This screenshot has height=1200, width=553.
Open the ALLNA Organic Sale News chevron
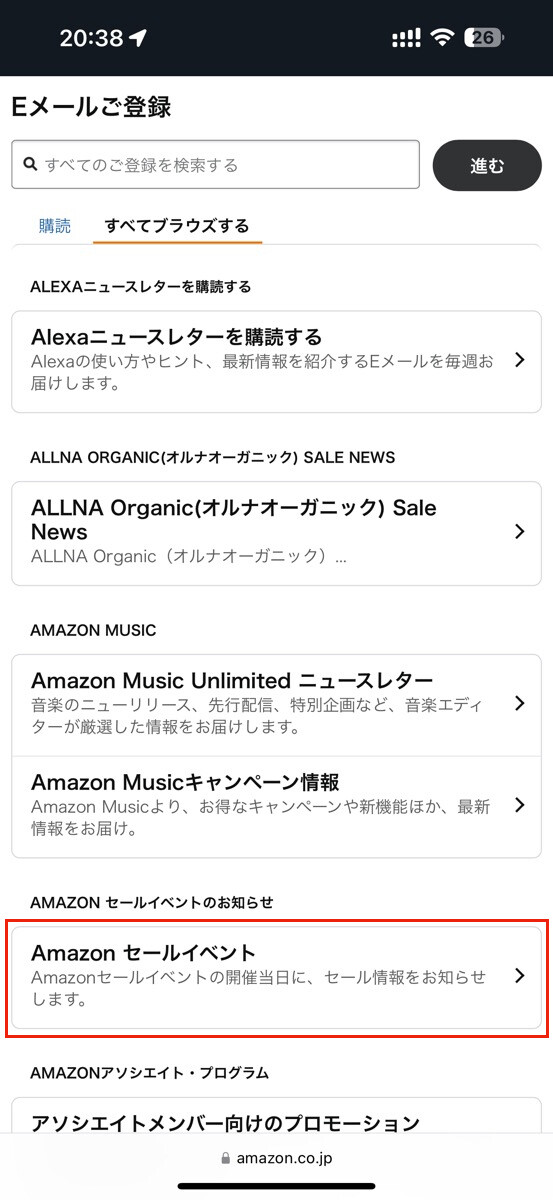[519, 532]
